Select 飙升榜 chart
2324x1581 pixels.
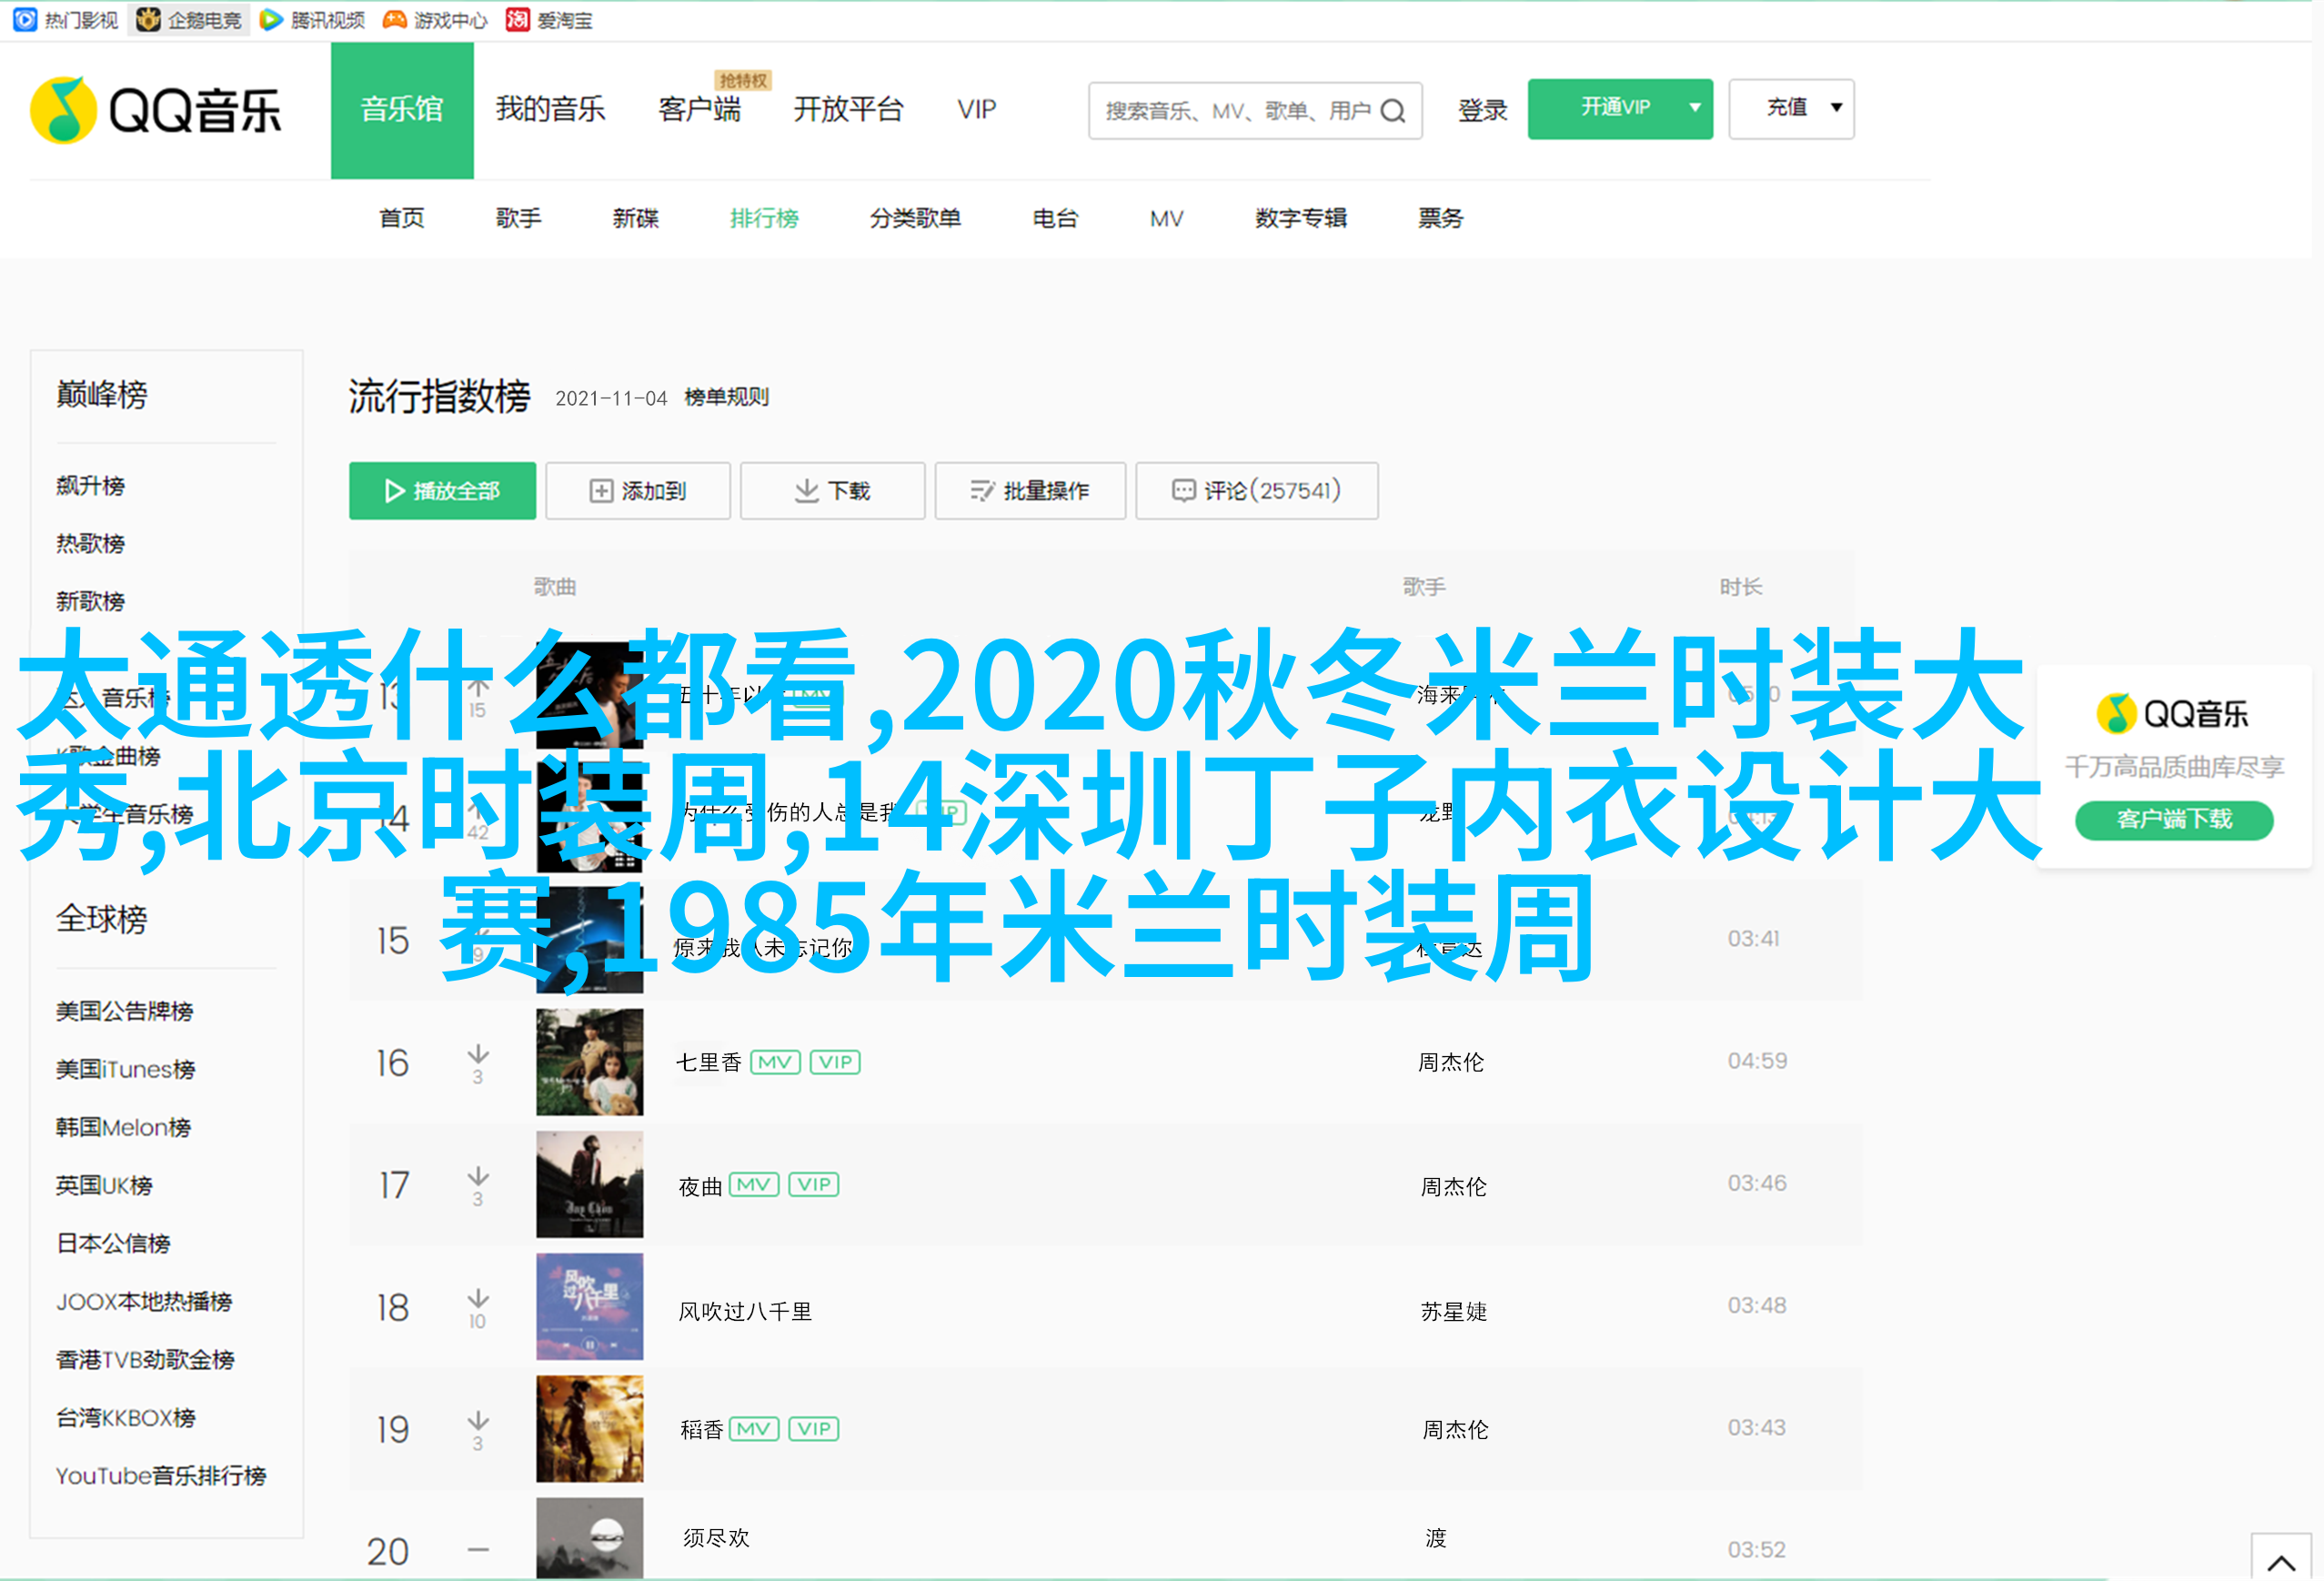coord(90,486)
